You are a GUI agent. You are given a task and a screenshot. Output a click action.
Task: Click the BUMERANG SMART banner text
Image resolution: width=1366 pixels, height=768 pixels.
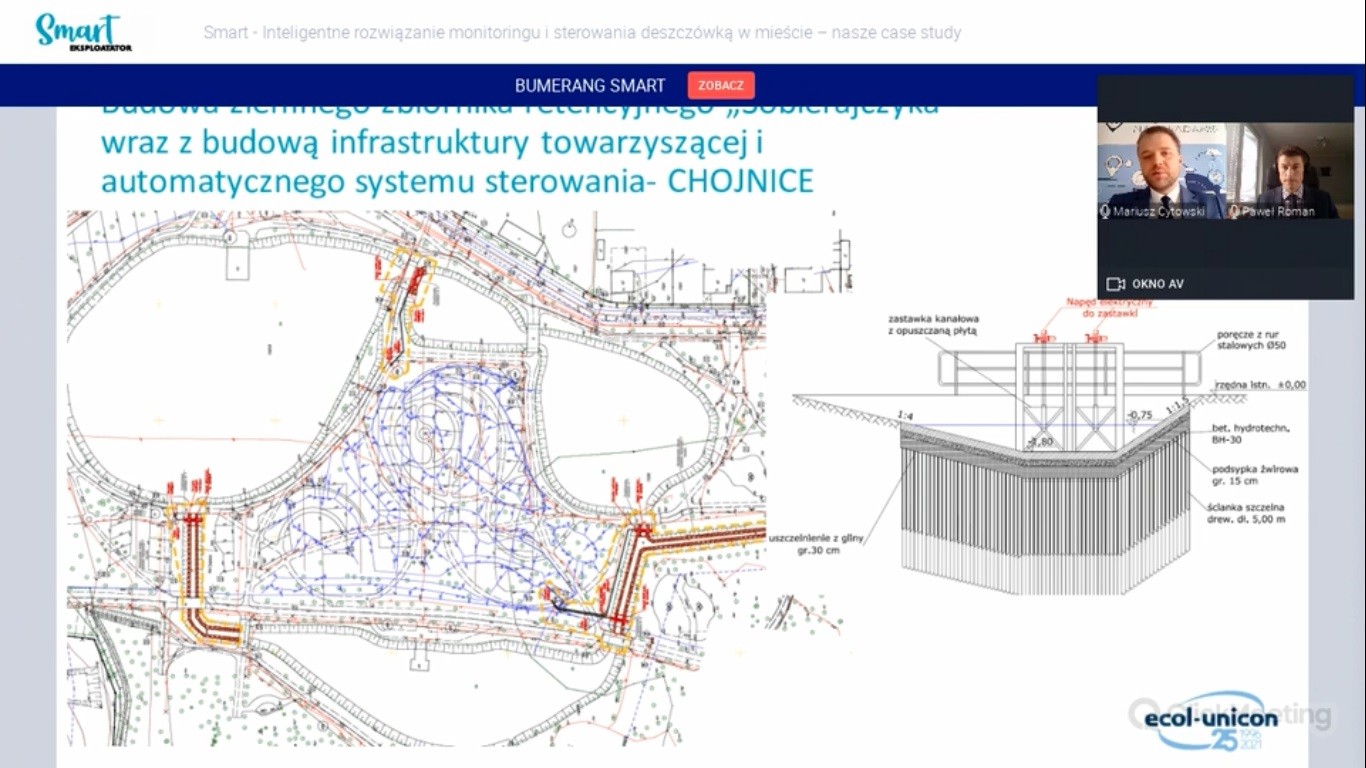589,85
